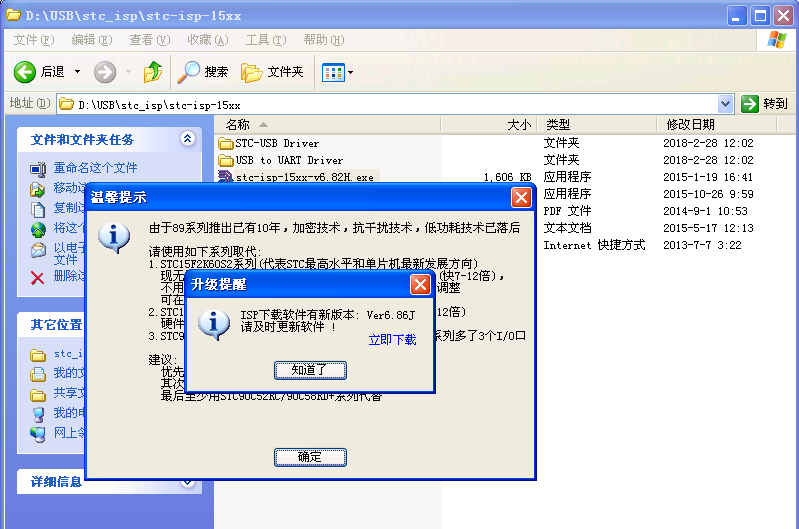Click the move file task icon
The image size is (799, 529).
(38, 189)
